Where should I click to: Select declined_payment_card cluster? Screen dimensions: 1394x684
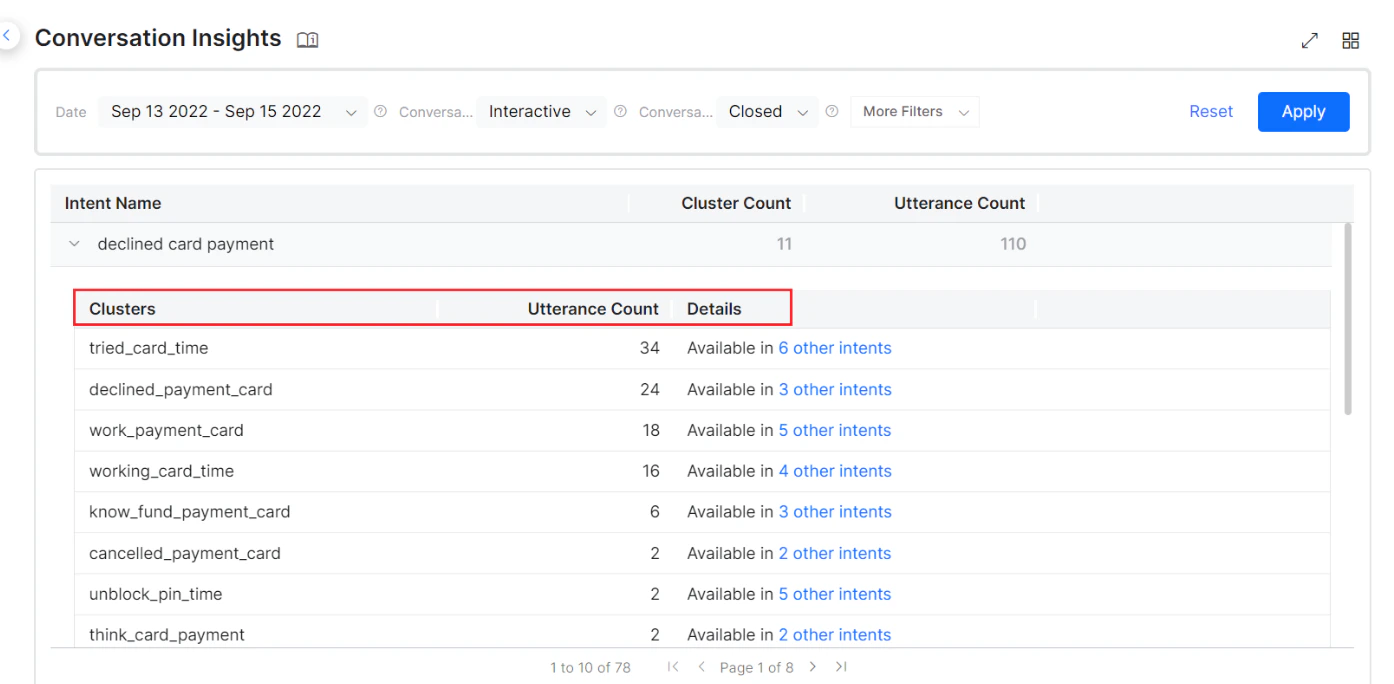[181, 390]
